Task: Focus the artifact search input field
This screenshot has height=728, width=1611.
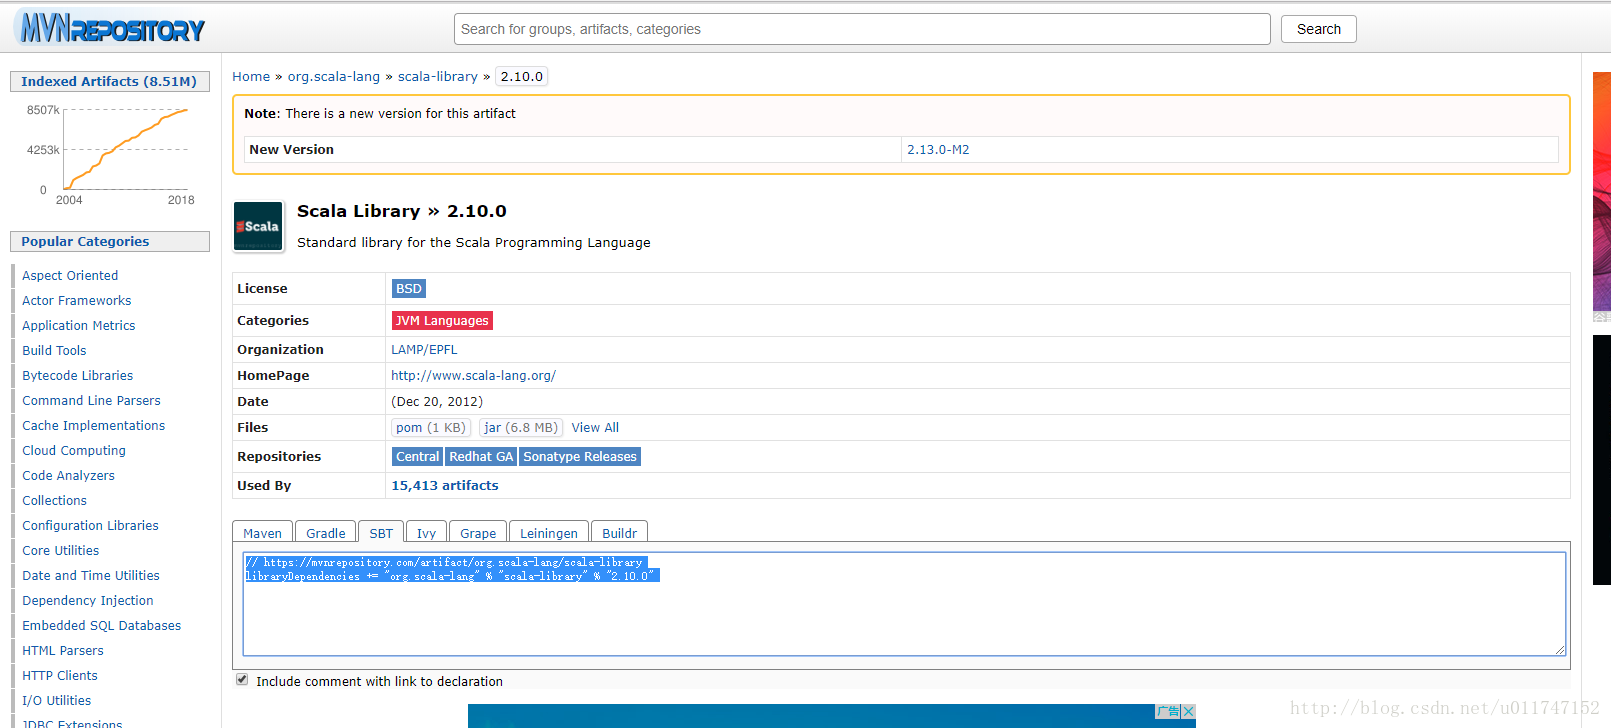Action: [x=862, y=29]
